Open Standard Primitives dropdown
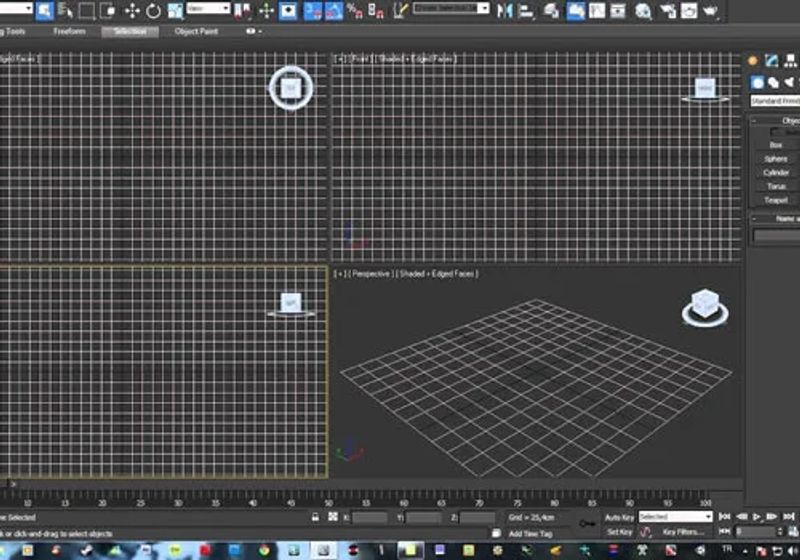The height and width of the screenshot is (560, 800). click(x=774, y=101)
